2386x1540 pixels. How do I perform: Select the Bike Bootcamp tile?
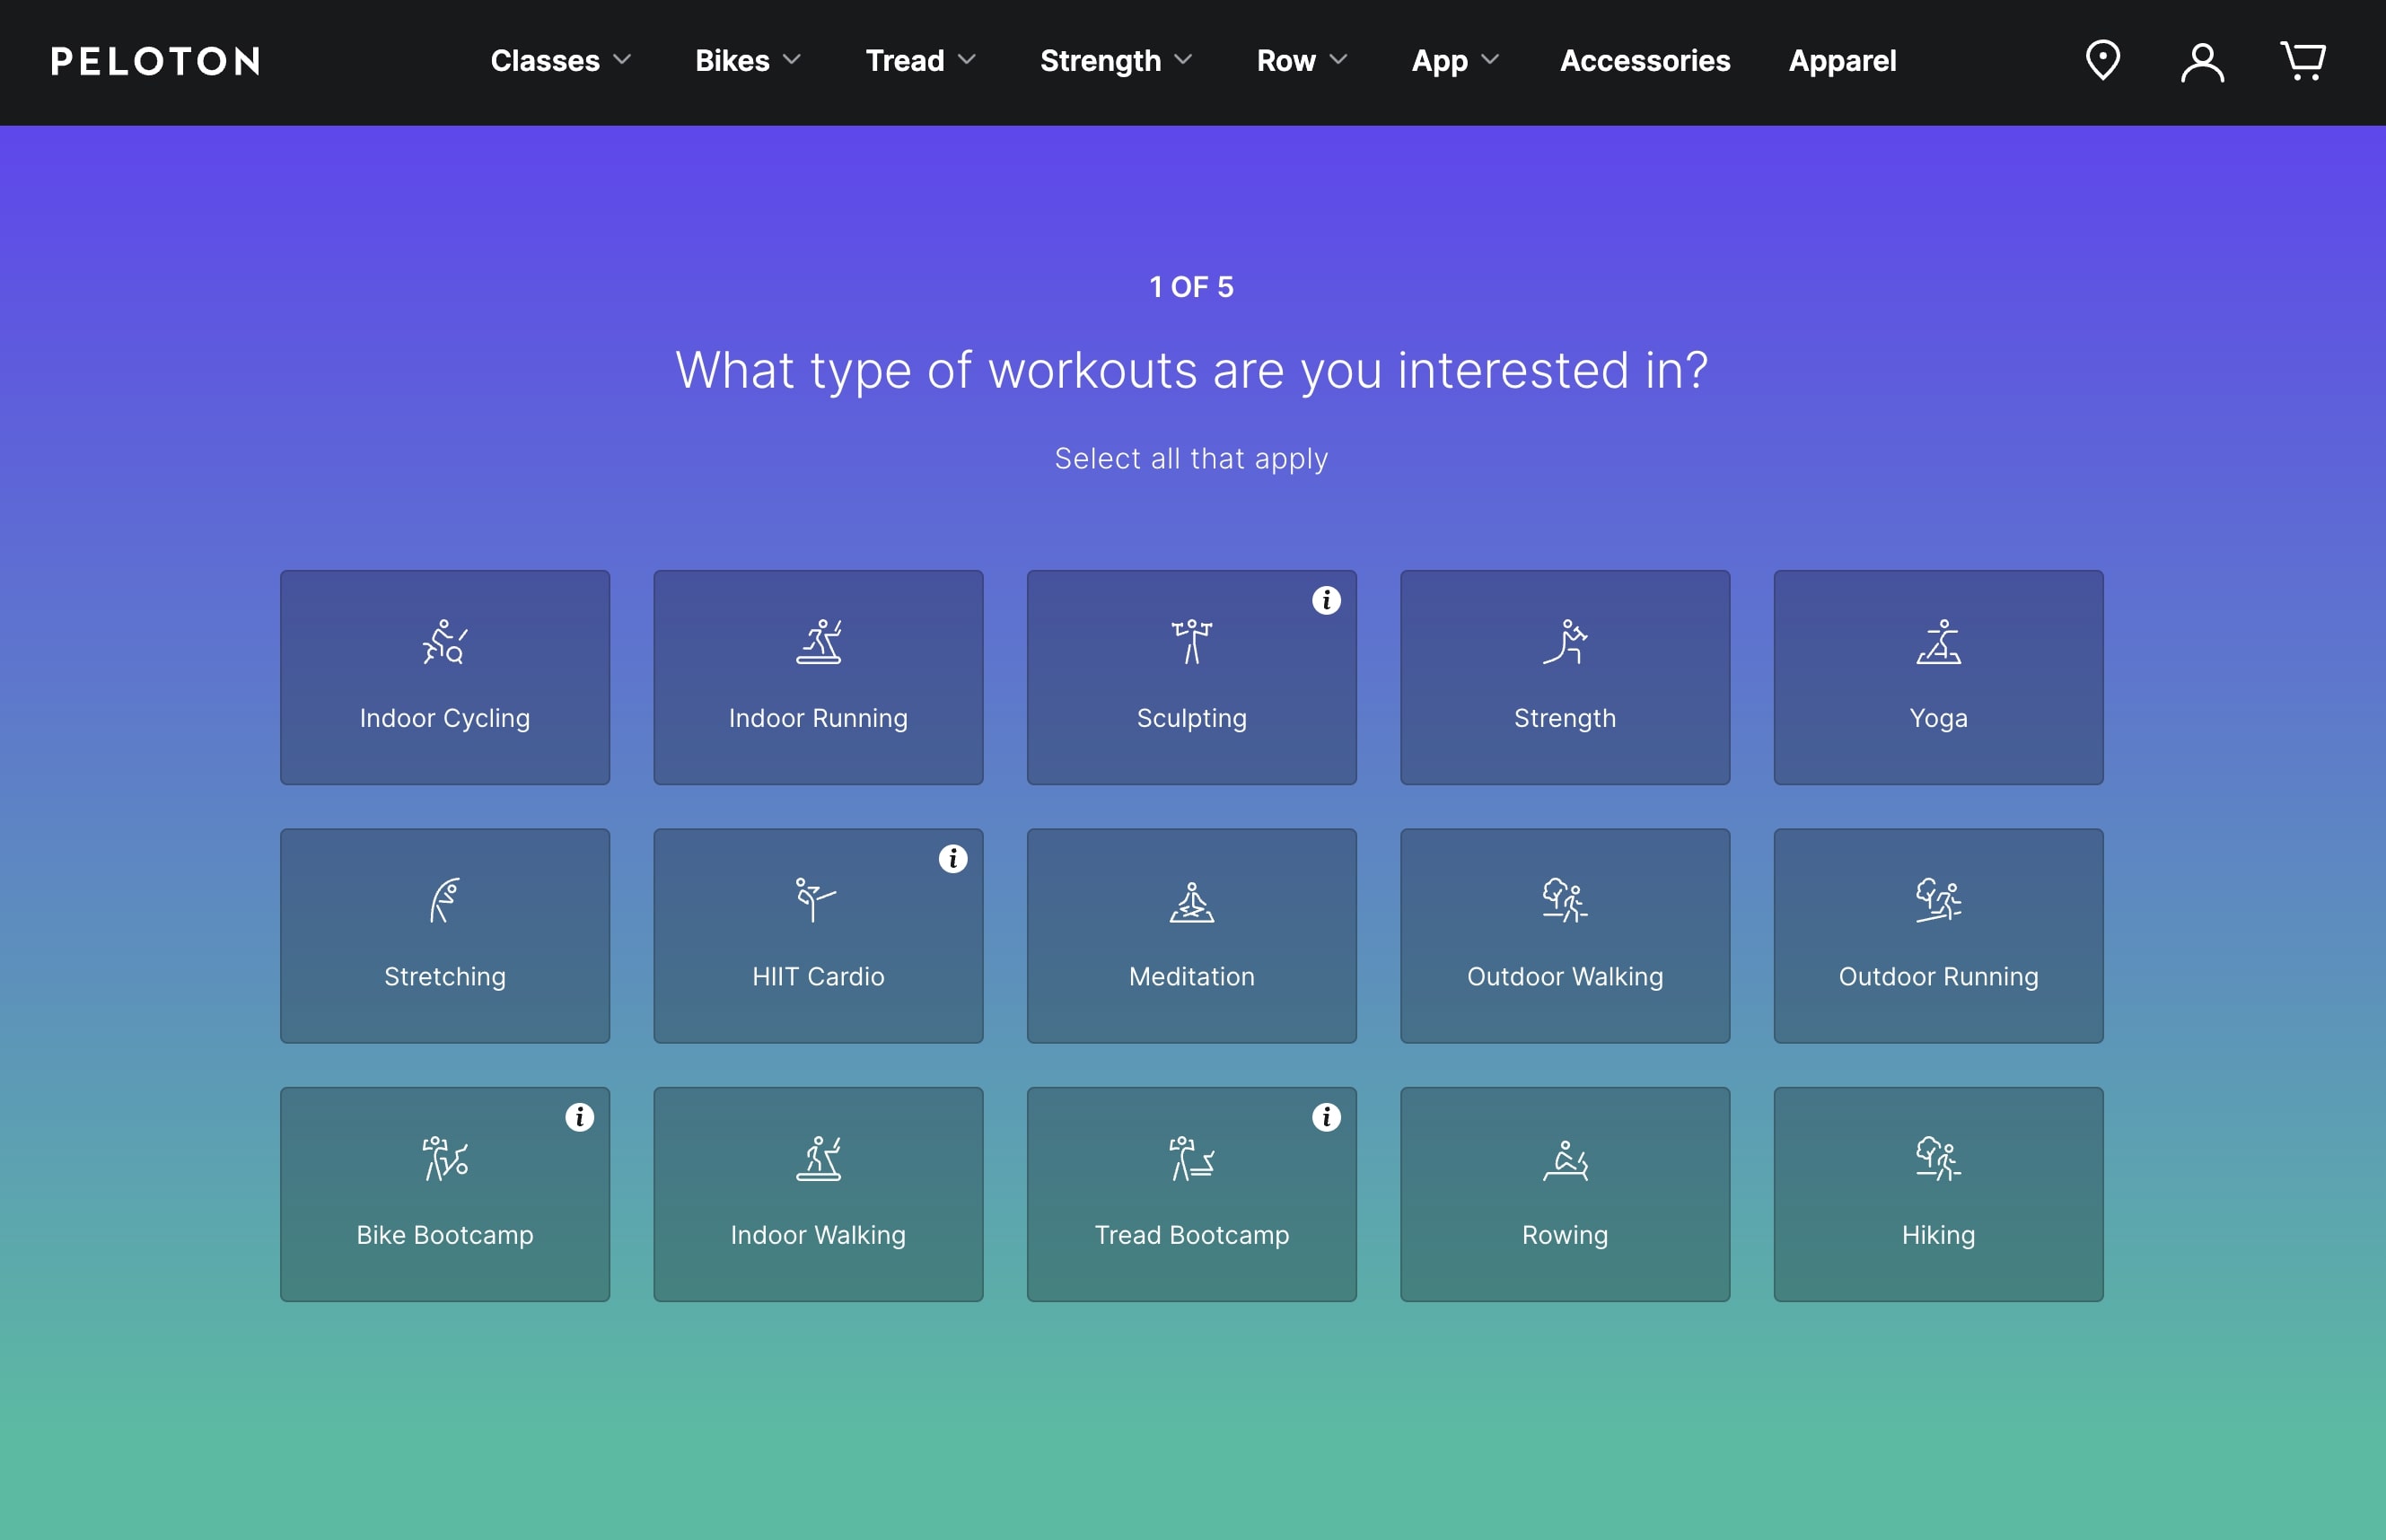[x=445, y=1194]
